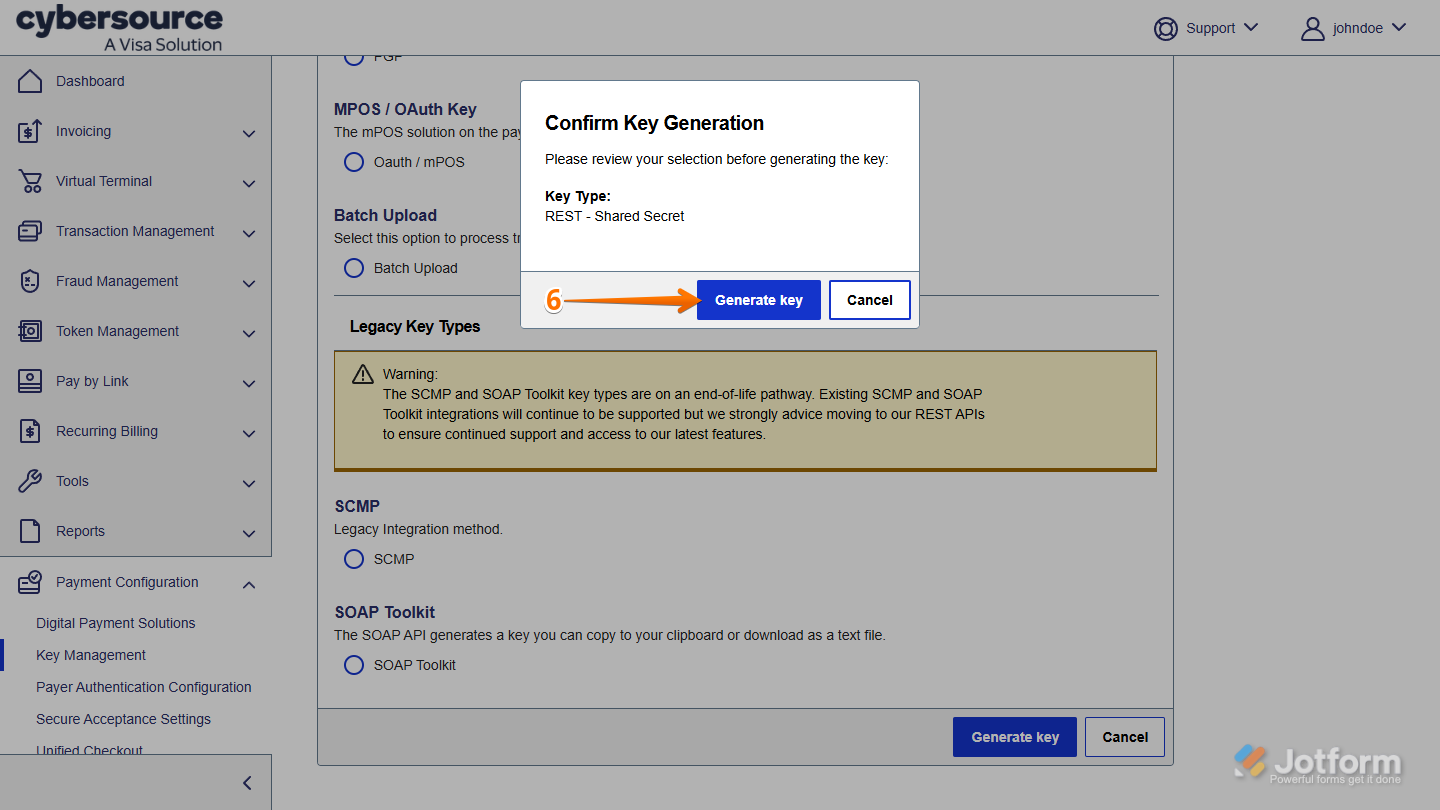Click the Token Management safe icon
Viewport: 1440px width, 810px height.
point(30,331)
